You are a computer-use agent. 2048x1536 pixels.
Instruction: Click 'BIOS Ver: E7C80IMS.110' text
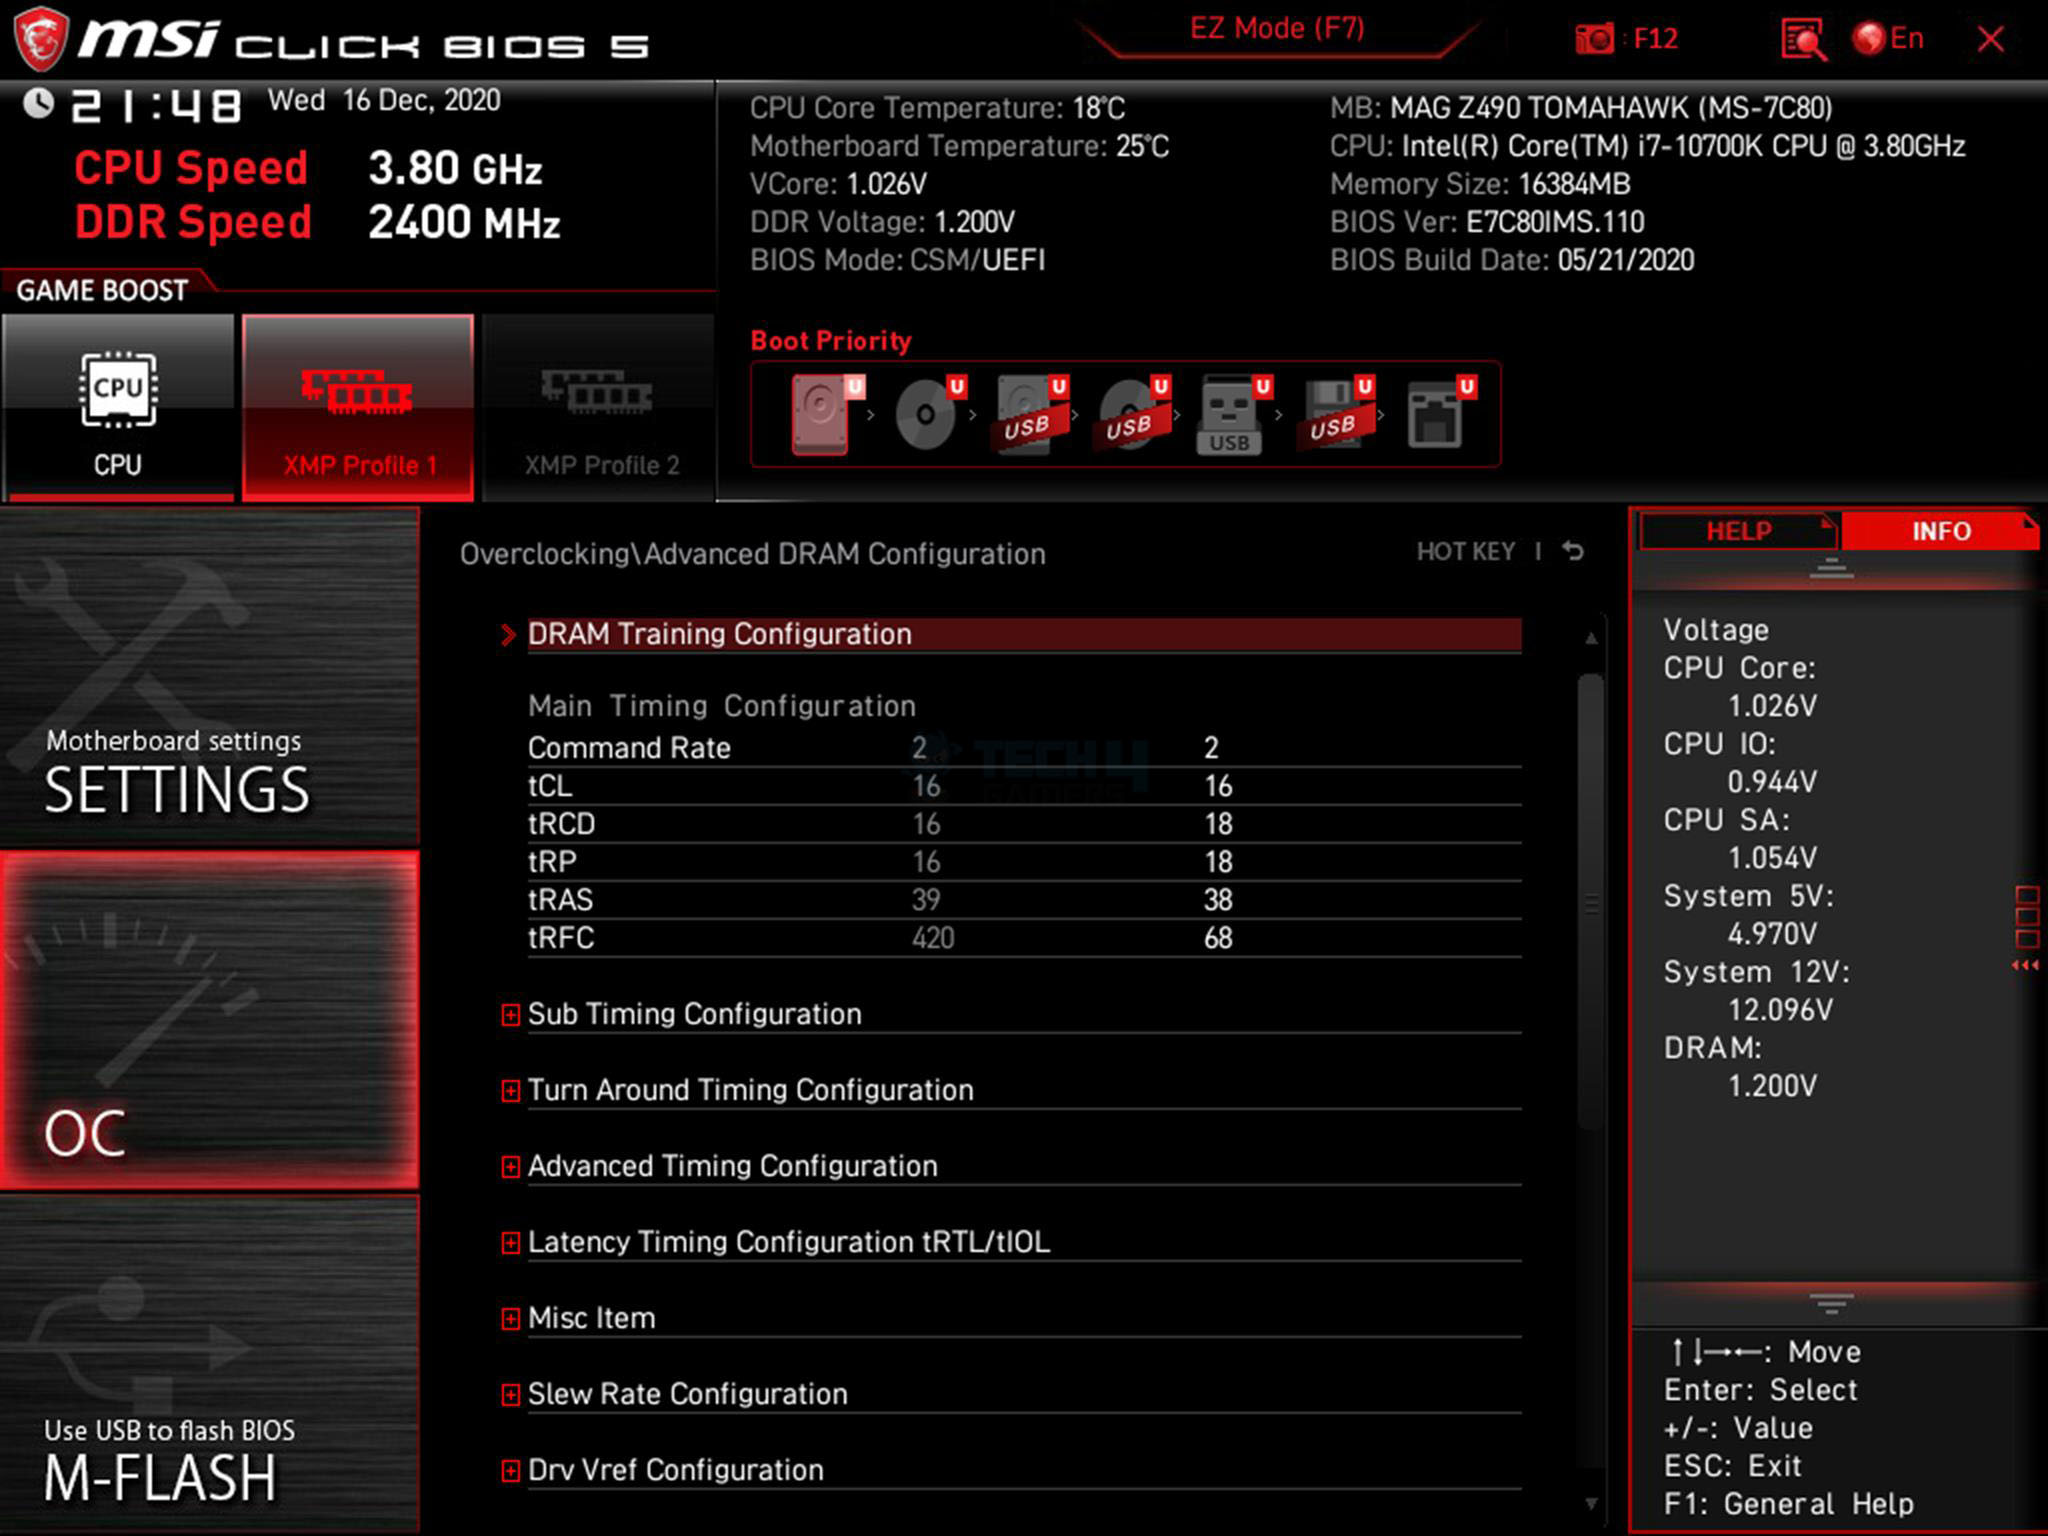coord(1487,222)
